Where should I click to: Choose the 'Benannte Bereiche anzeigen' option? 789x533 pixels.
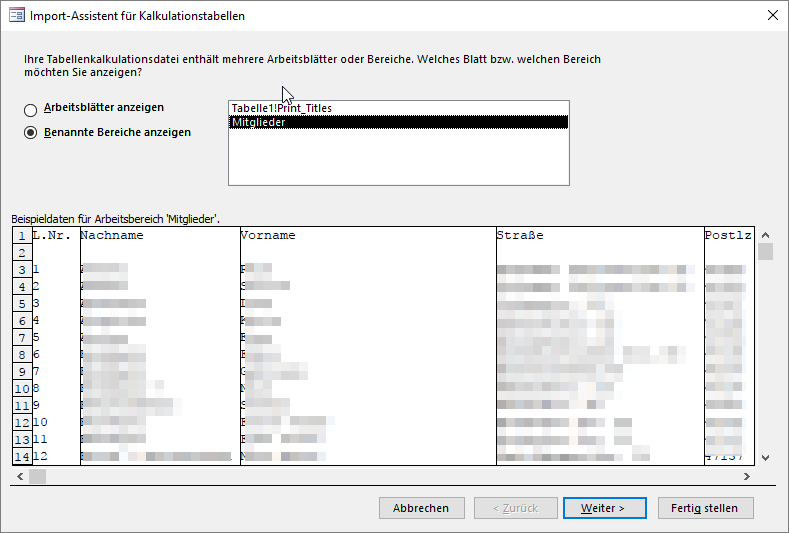[x=31, y=132]
